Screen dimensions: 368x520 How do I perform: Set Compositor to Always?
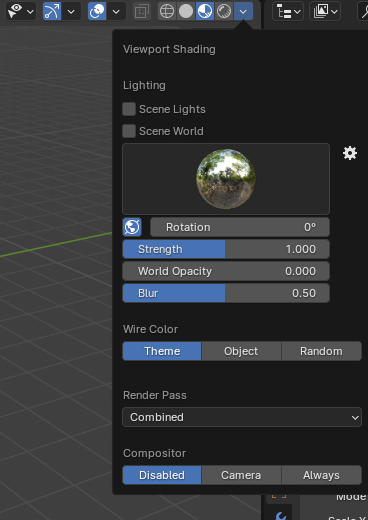322,475
